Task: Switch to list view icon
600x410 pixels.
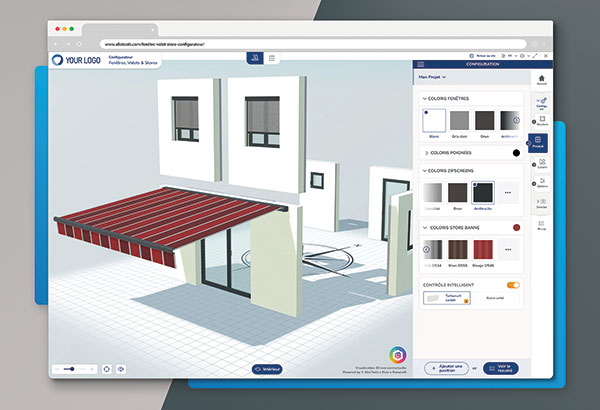Action: click(x=272, y=59)
